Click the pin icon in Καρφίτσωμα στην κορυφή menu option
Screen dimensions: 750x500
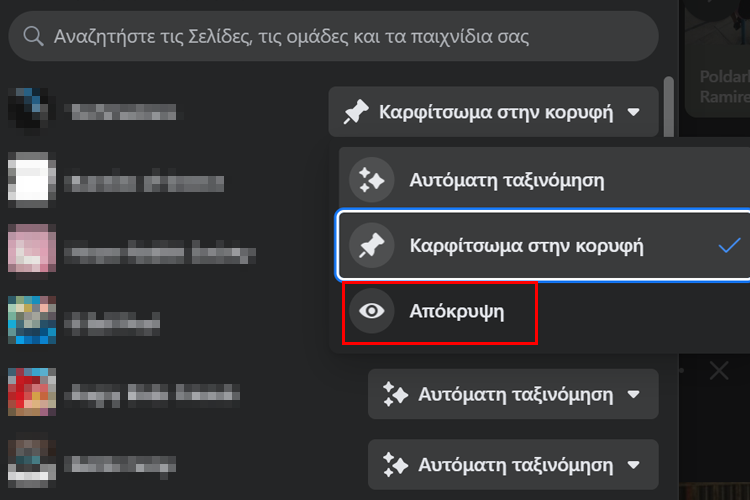[x=372, y=245]
